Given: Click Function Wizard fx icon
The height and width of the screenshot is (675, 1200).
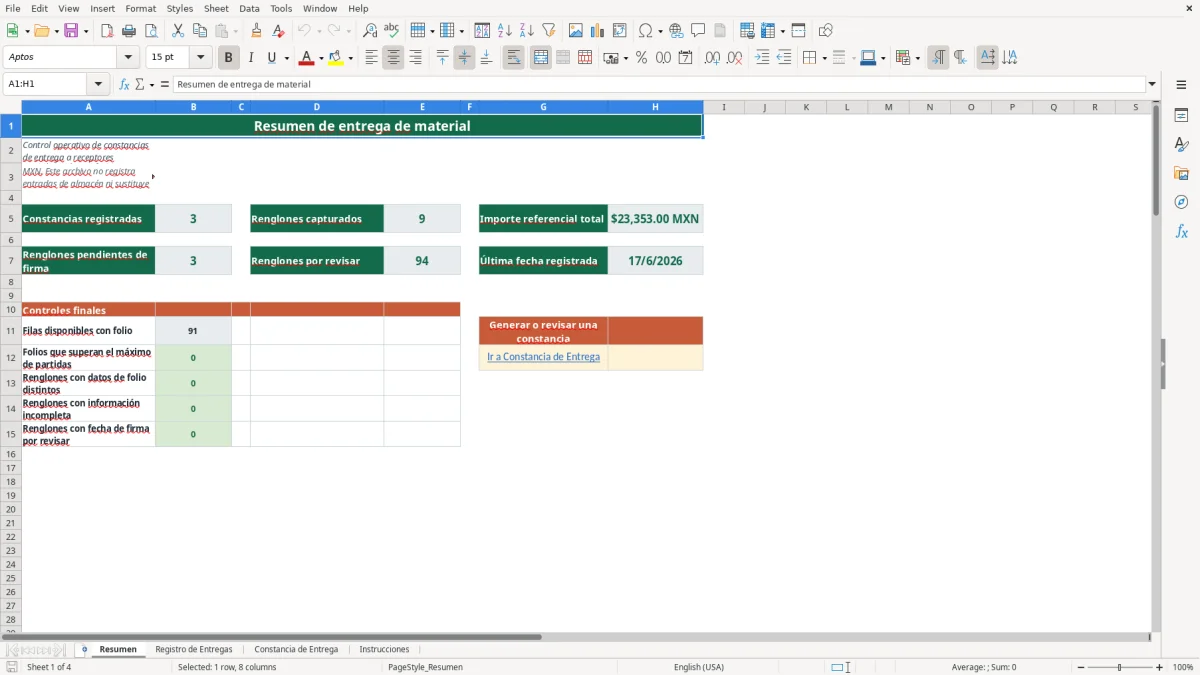Looking at the screenshot, I should (x=125, y=85).
